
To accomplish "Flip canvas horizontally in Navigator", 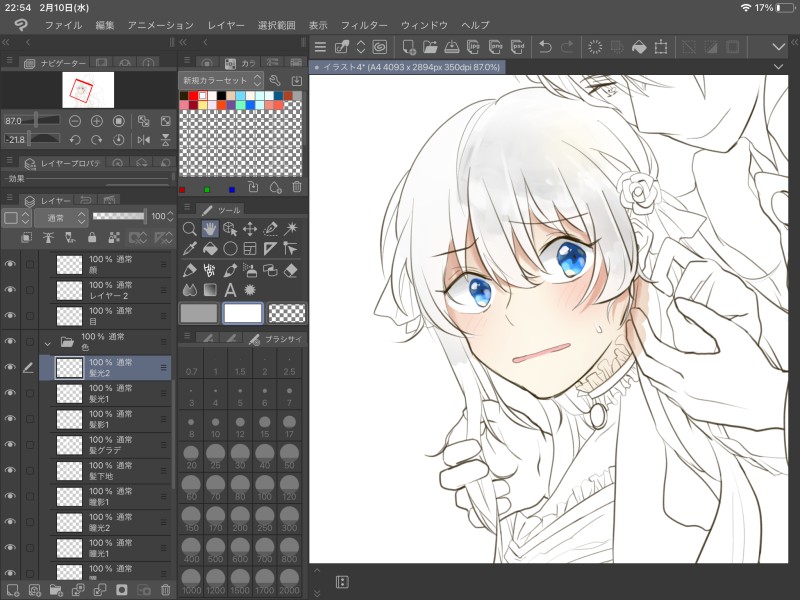I will click(x=144, y=140).
